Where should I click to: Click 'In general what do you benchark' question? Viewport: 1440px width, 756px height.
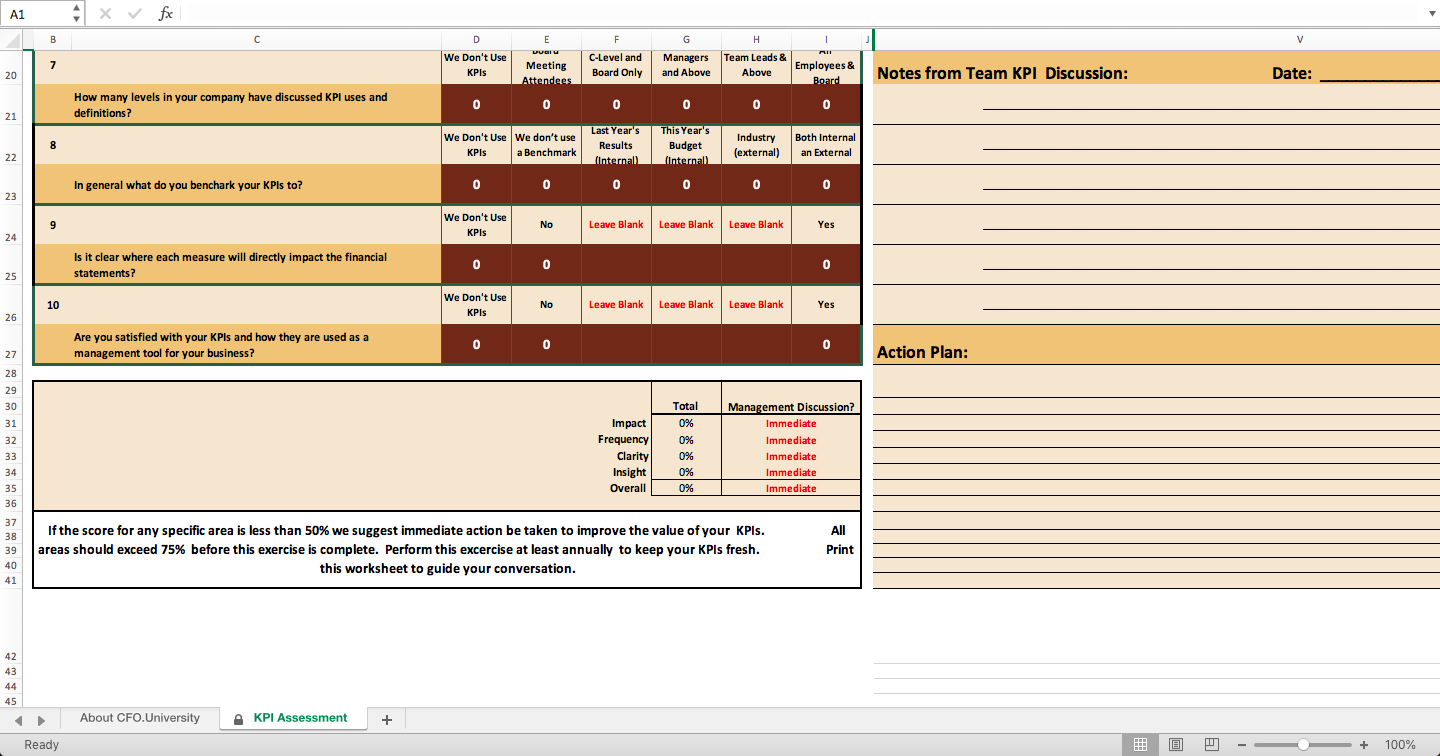[188, 185]
